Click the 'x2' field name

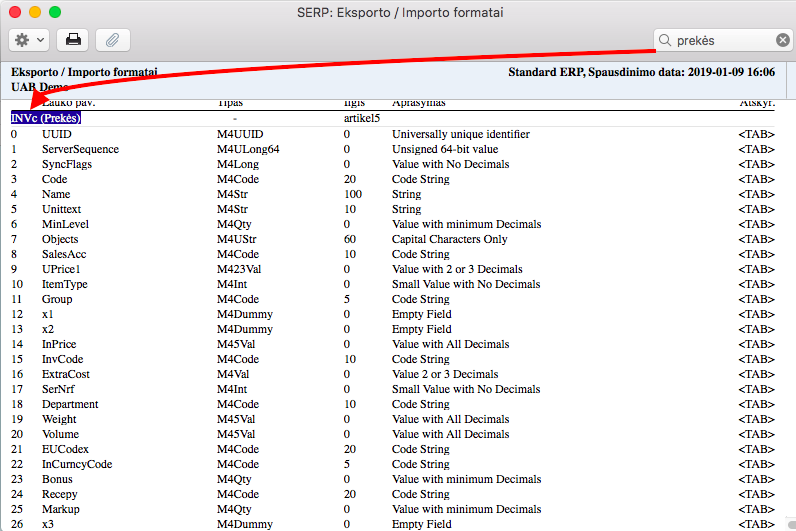pos(48,329)
